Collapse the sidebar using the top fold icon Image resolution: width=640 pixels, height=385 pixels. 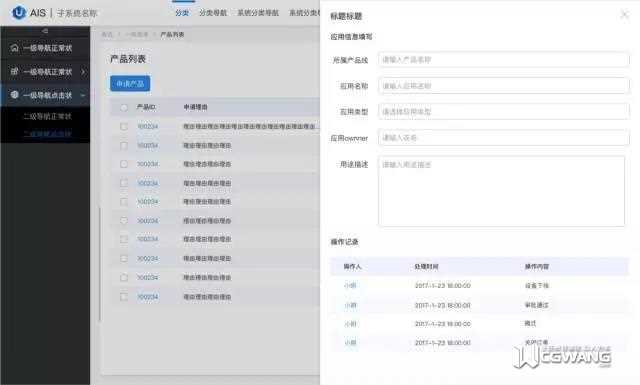pyautogui.click(x=45, y=31)
